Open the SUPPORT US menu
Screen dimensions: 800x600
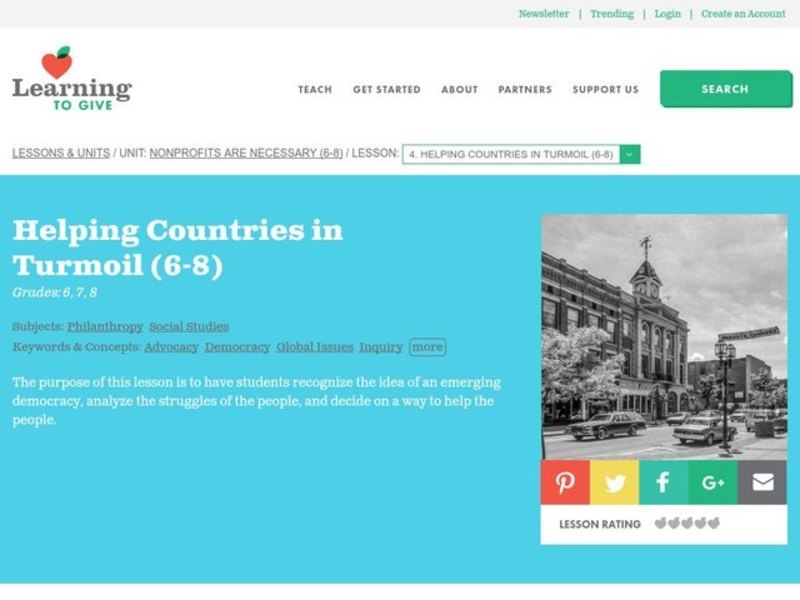coord(604,89)
